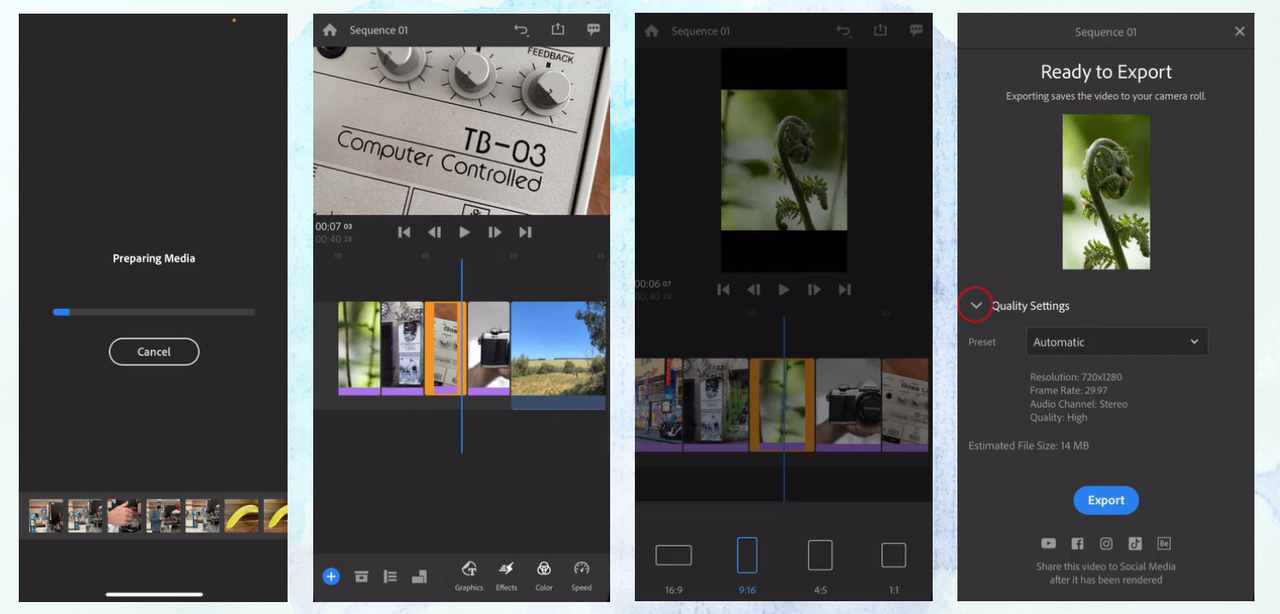Viewport: 1280px width, 614px height.
Task: Tap the blue Export button
Action: click(1106, 500)
